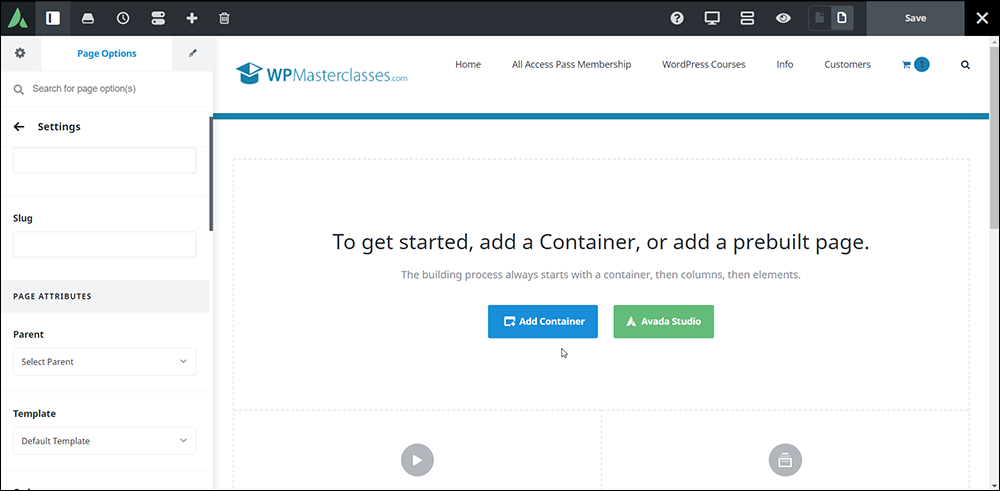
Task: Open the history clock icon
Action: point(122,18)
